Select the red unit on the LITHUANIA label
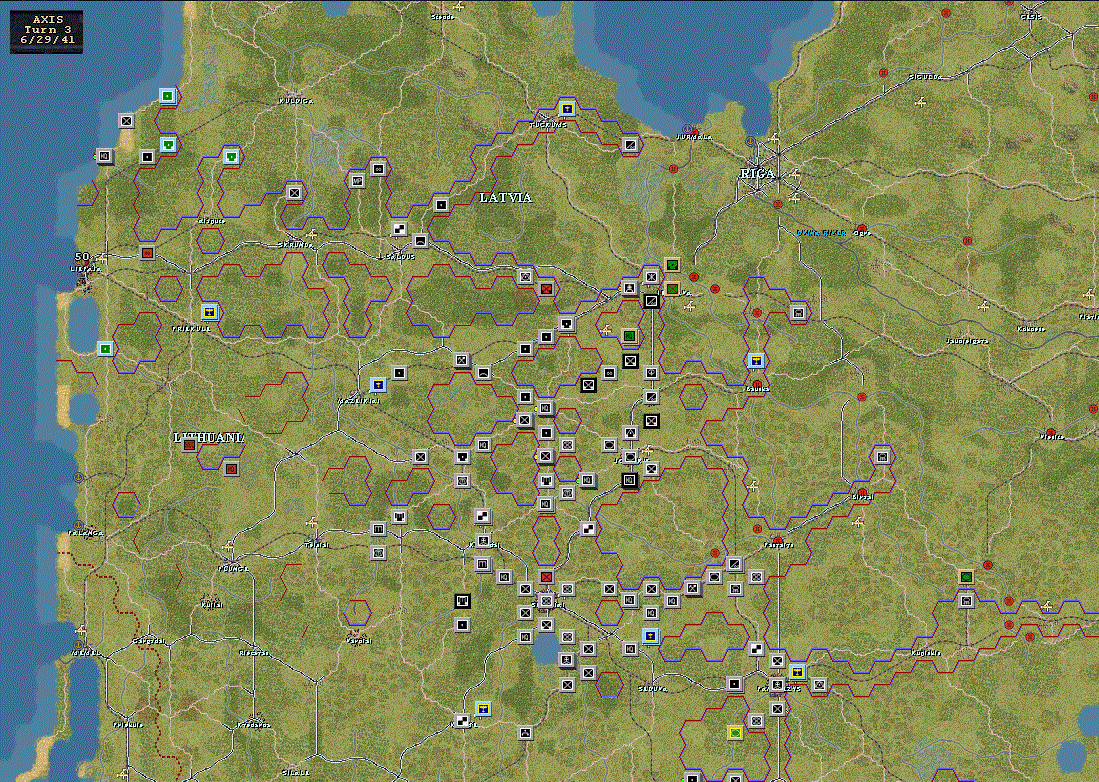Screen dimensions: 1099x782 [189, 444]
